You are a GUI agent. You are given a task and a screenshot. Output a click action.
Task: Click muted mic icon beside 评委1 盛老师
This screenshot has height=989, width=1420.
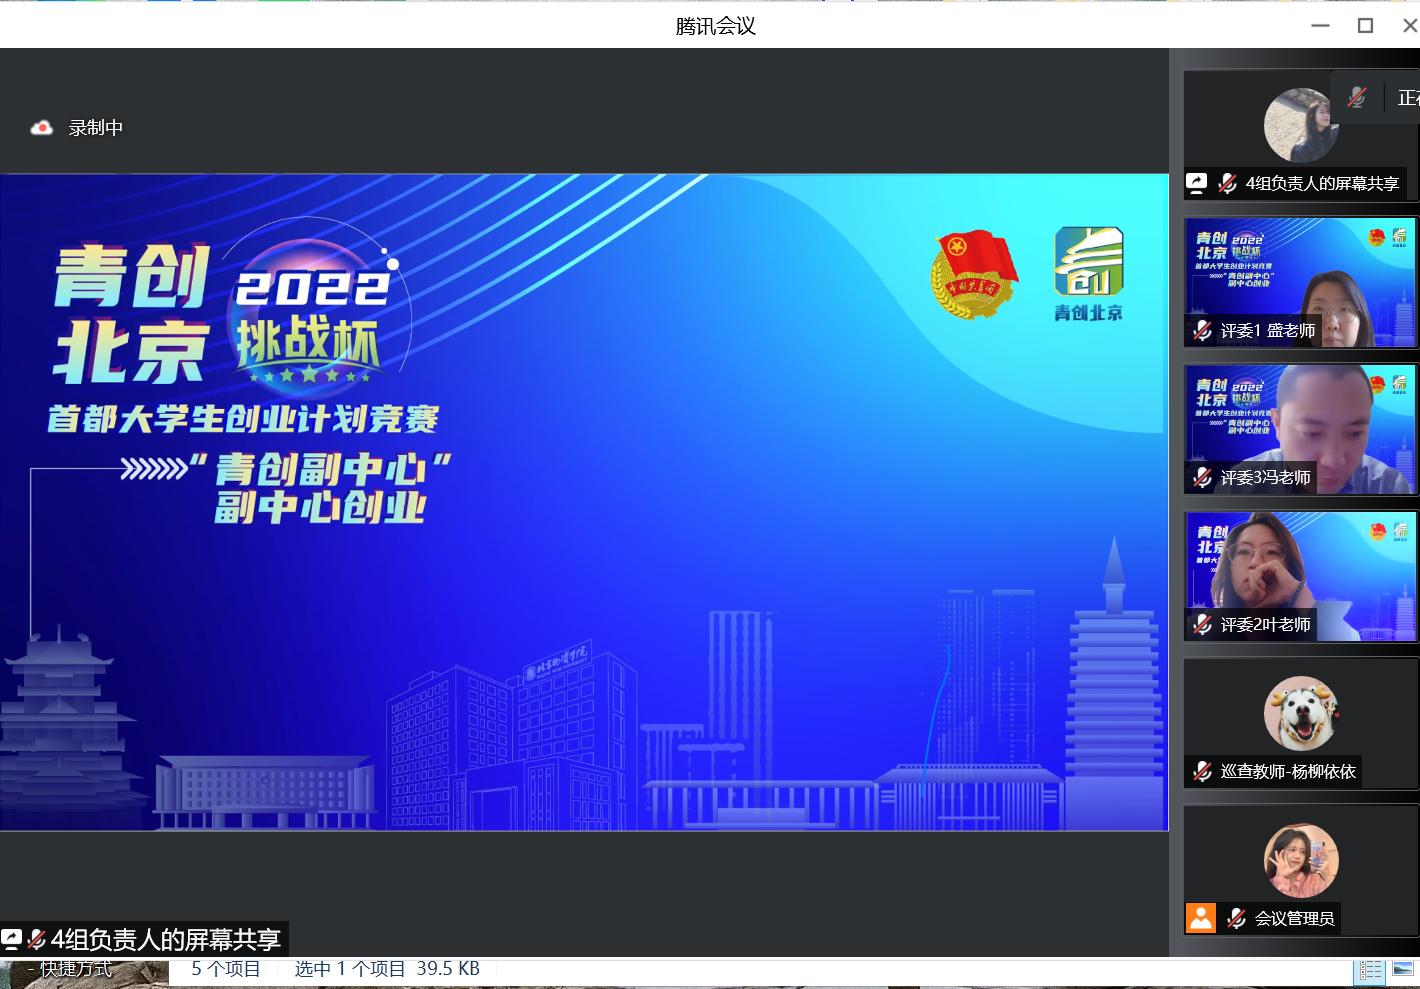(1202, 331)
